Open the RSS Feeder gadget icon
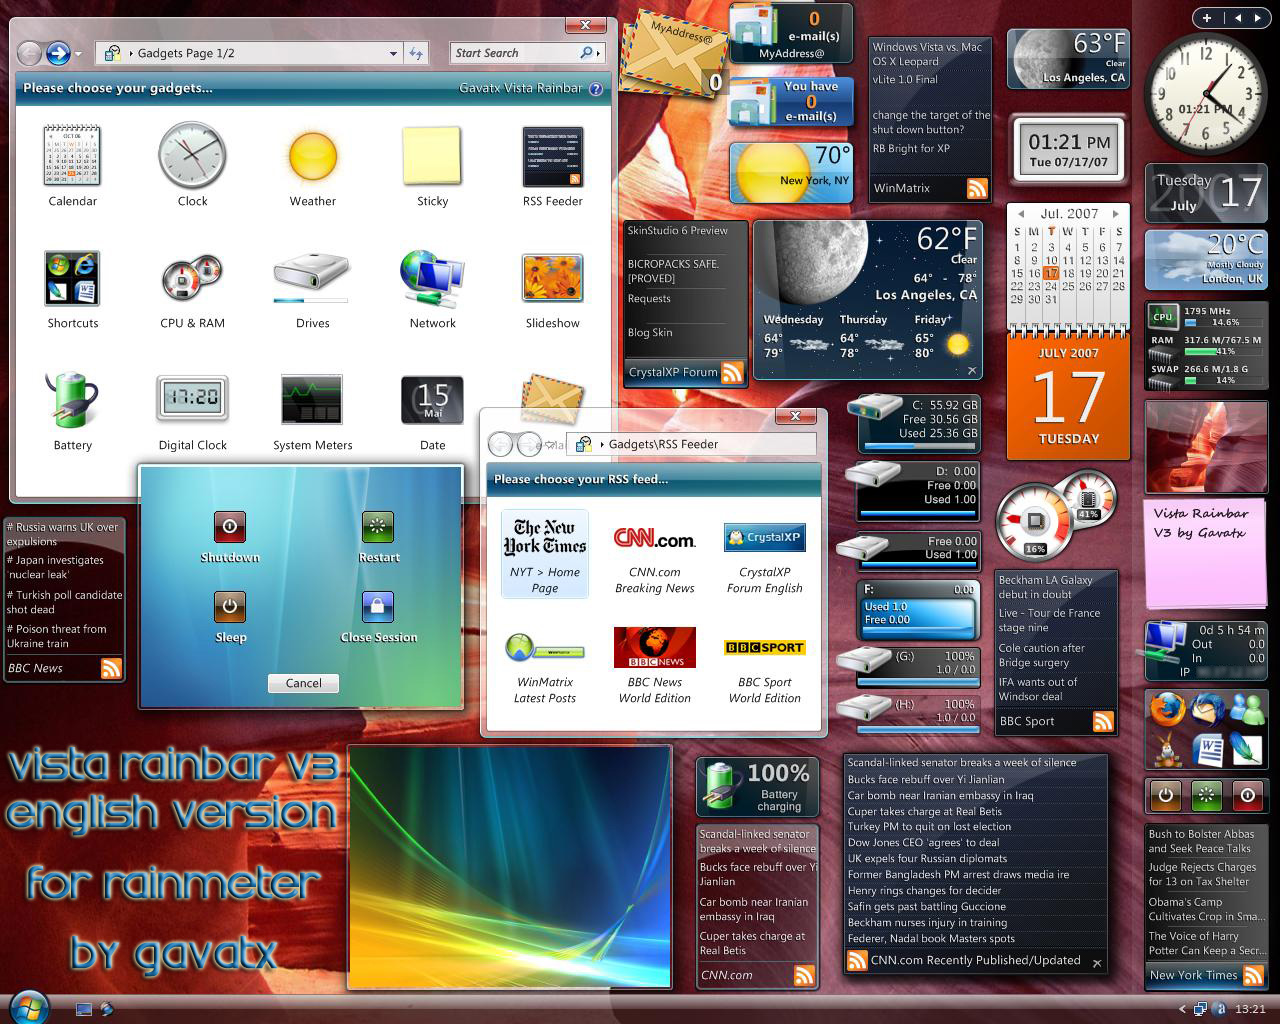 coord(552,157)
